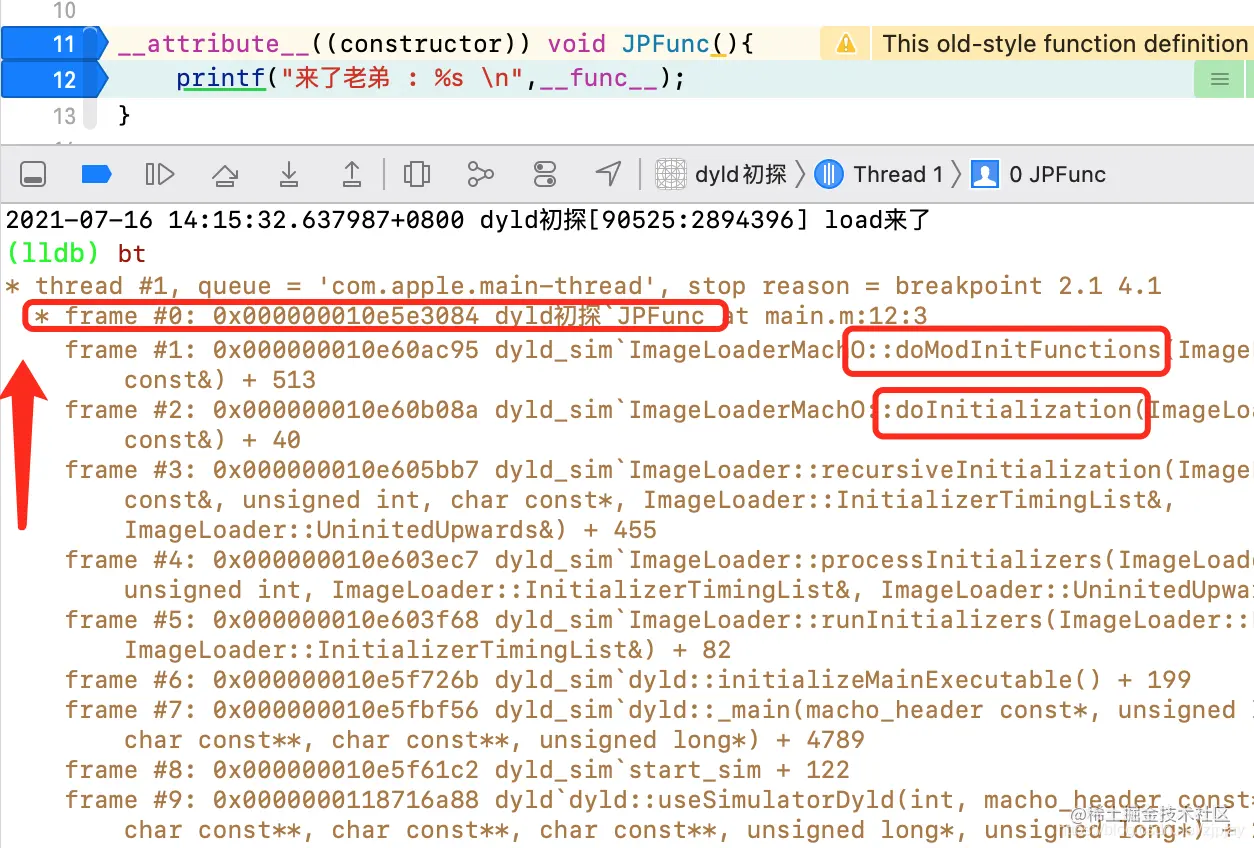The width and height of the screenshot is (1254, 848).
Task: Click the green current-line indicator icon
Action: pos(1219,80)
